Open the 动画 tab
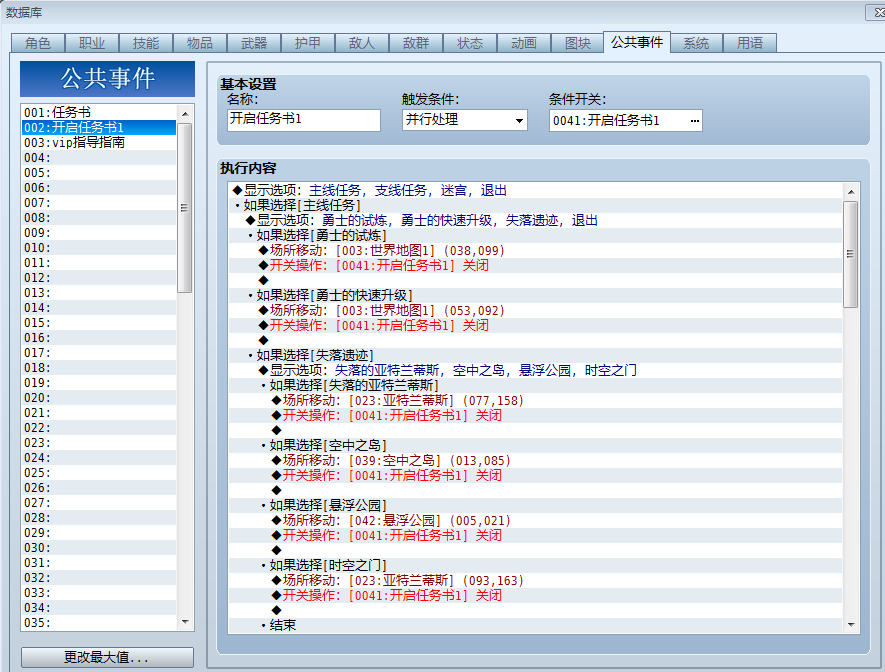This screenshot has height=672, width=885. [524, 43]
